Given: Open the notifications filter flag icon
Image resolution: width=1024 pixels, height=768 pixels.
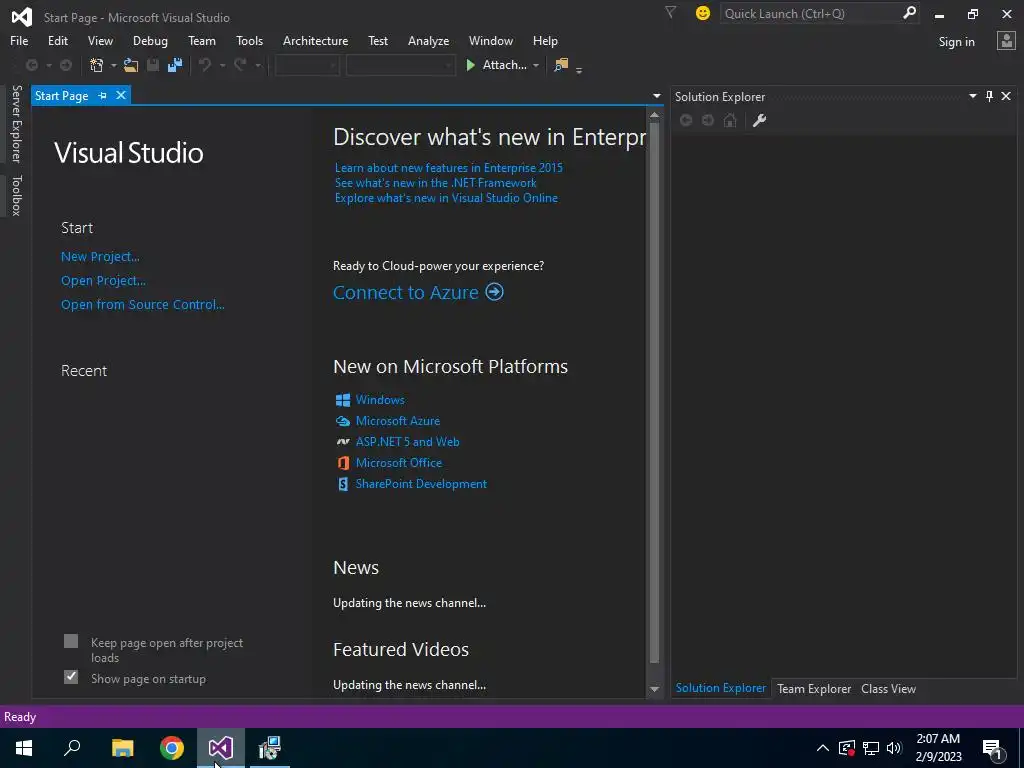Looking at the screenshot, I should [x=670, y=12].
